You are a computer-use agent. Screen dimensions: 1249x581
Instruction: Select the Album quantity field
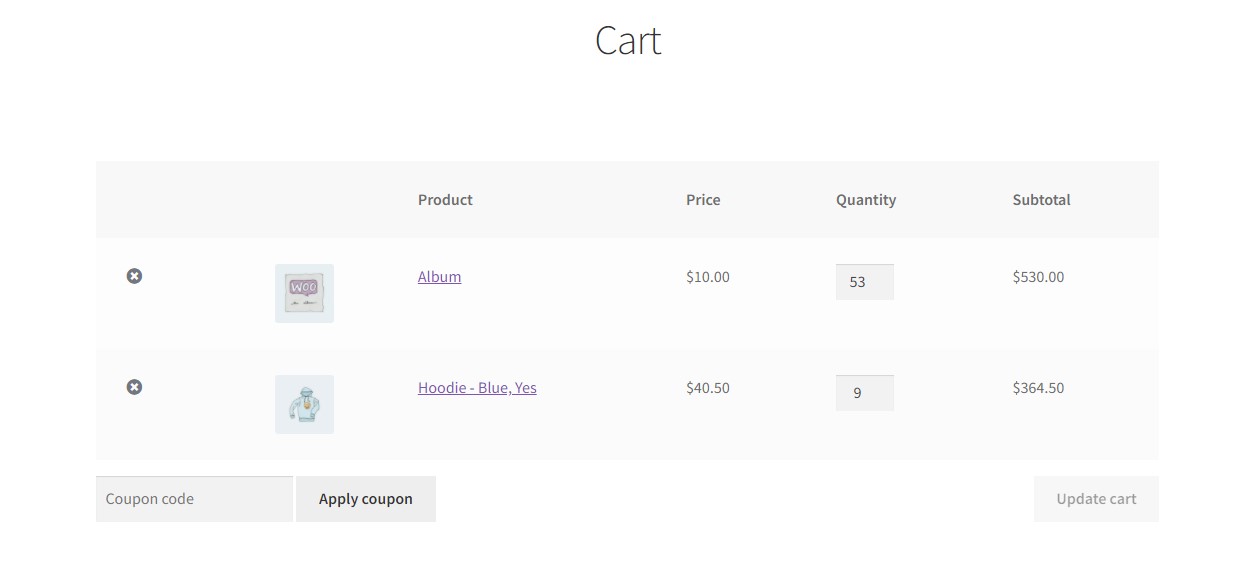tap(865, 281)
